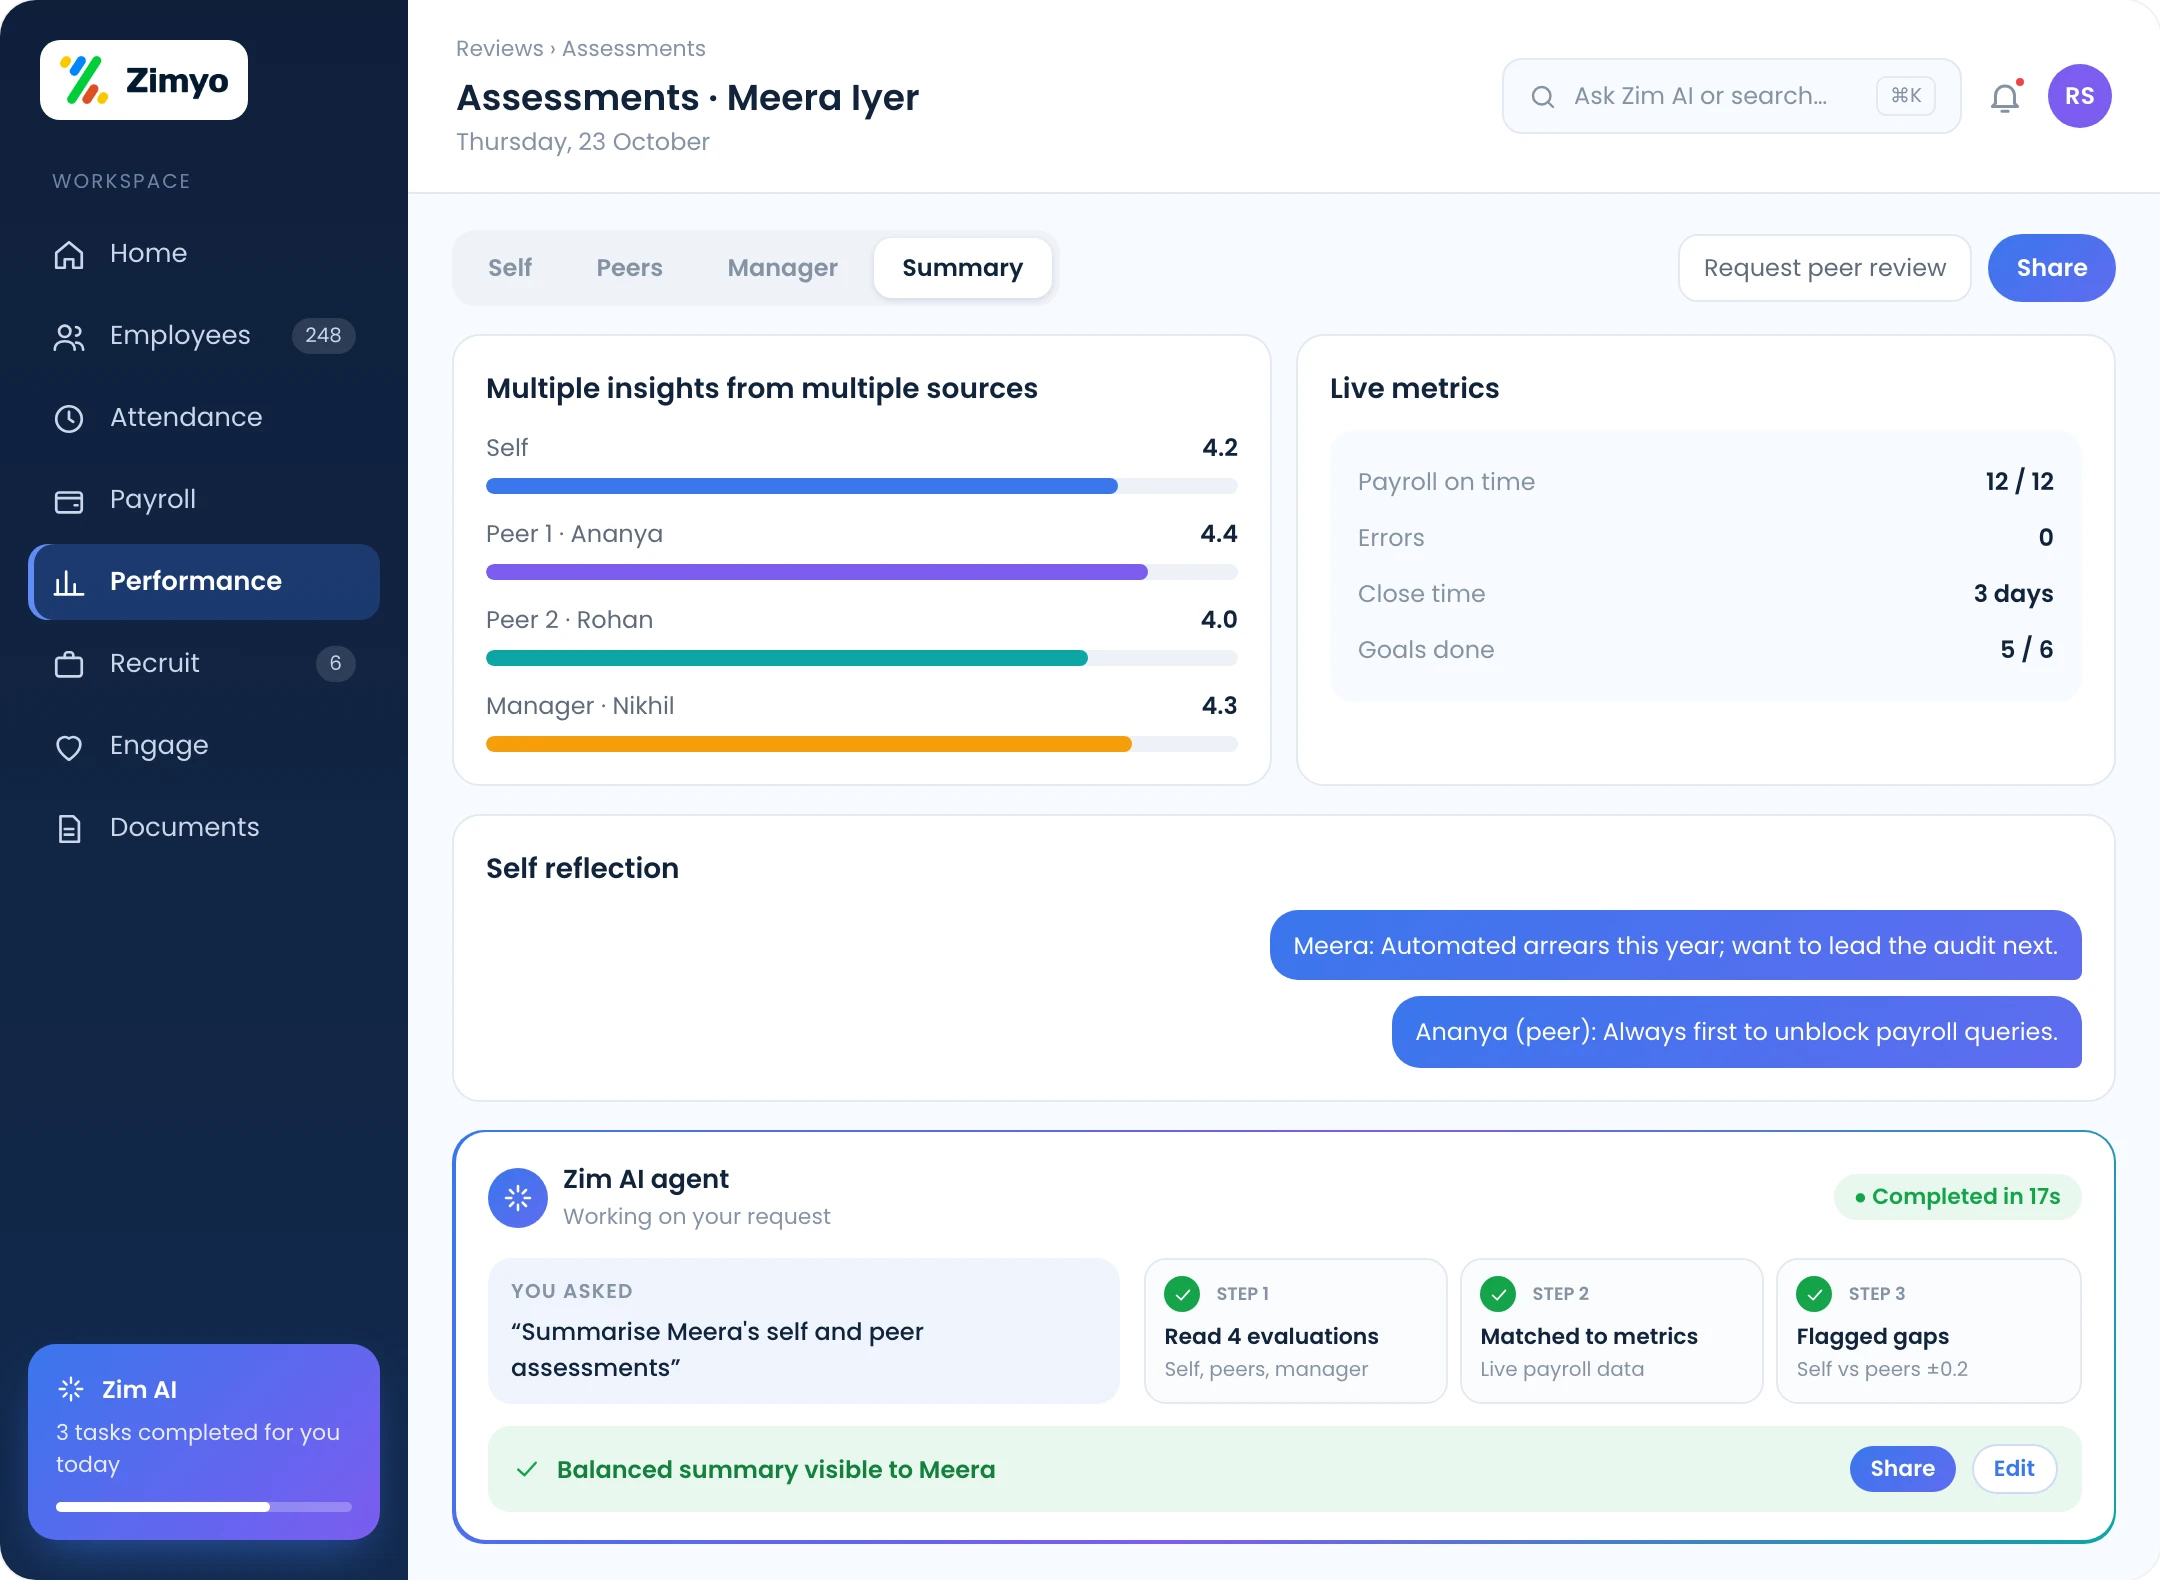
Task: Click Zim AI tasks progress bar
Action: 204,1507
